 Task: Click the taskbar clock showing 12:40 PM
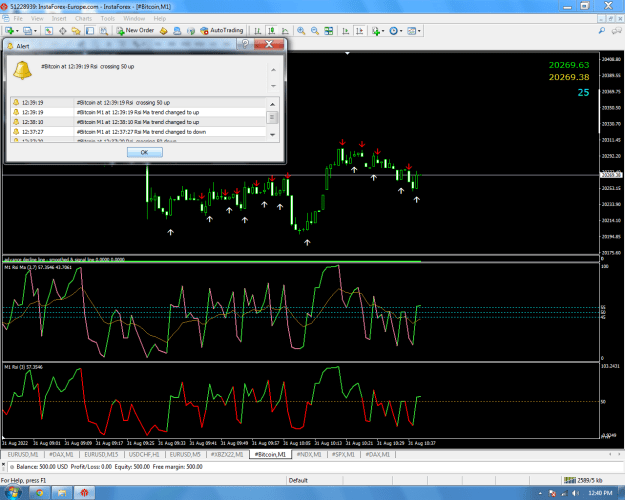coord(600,493)
